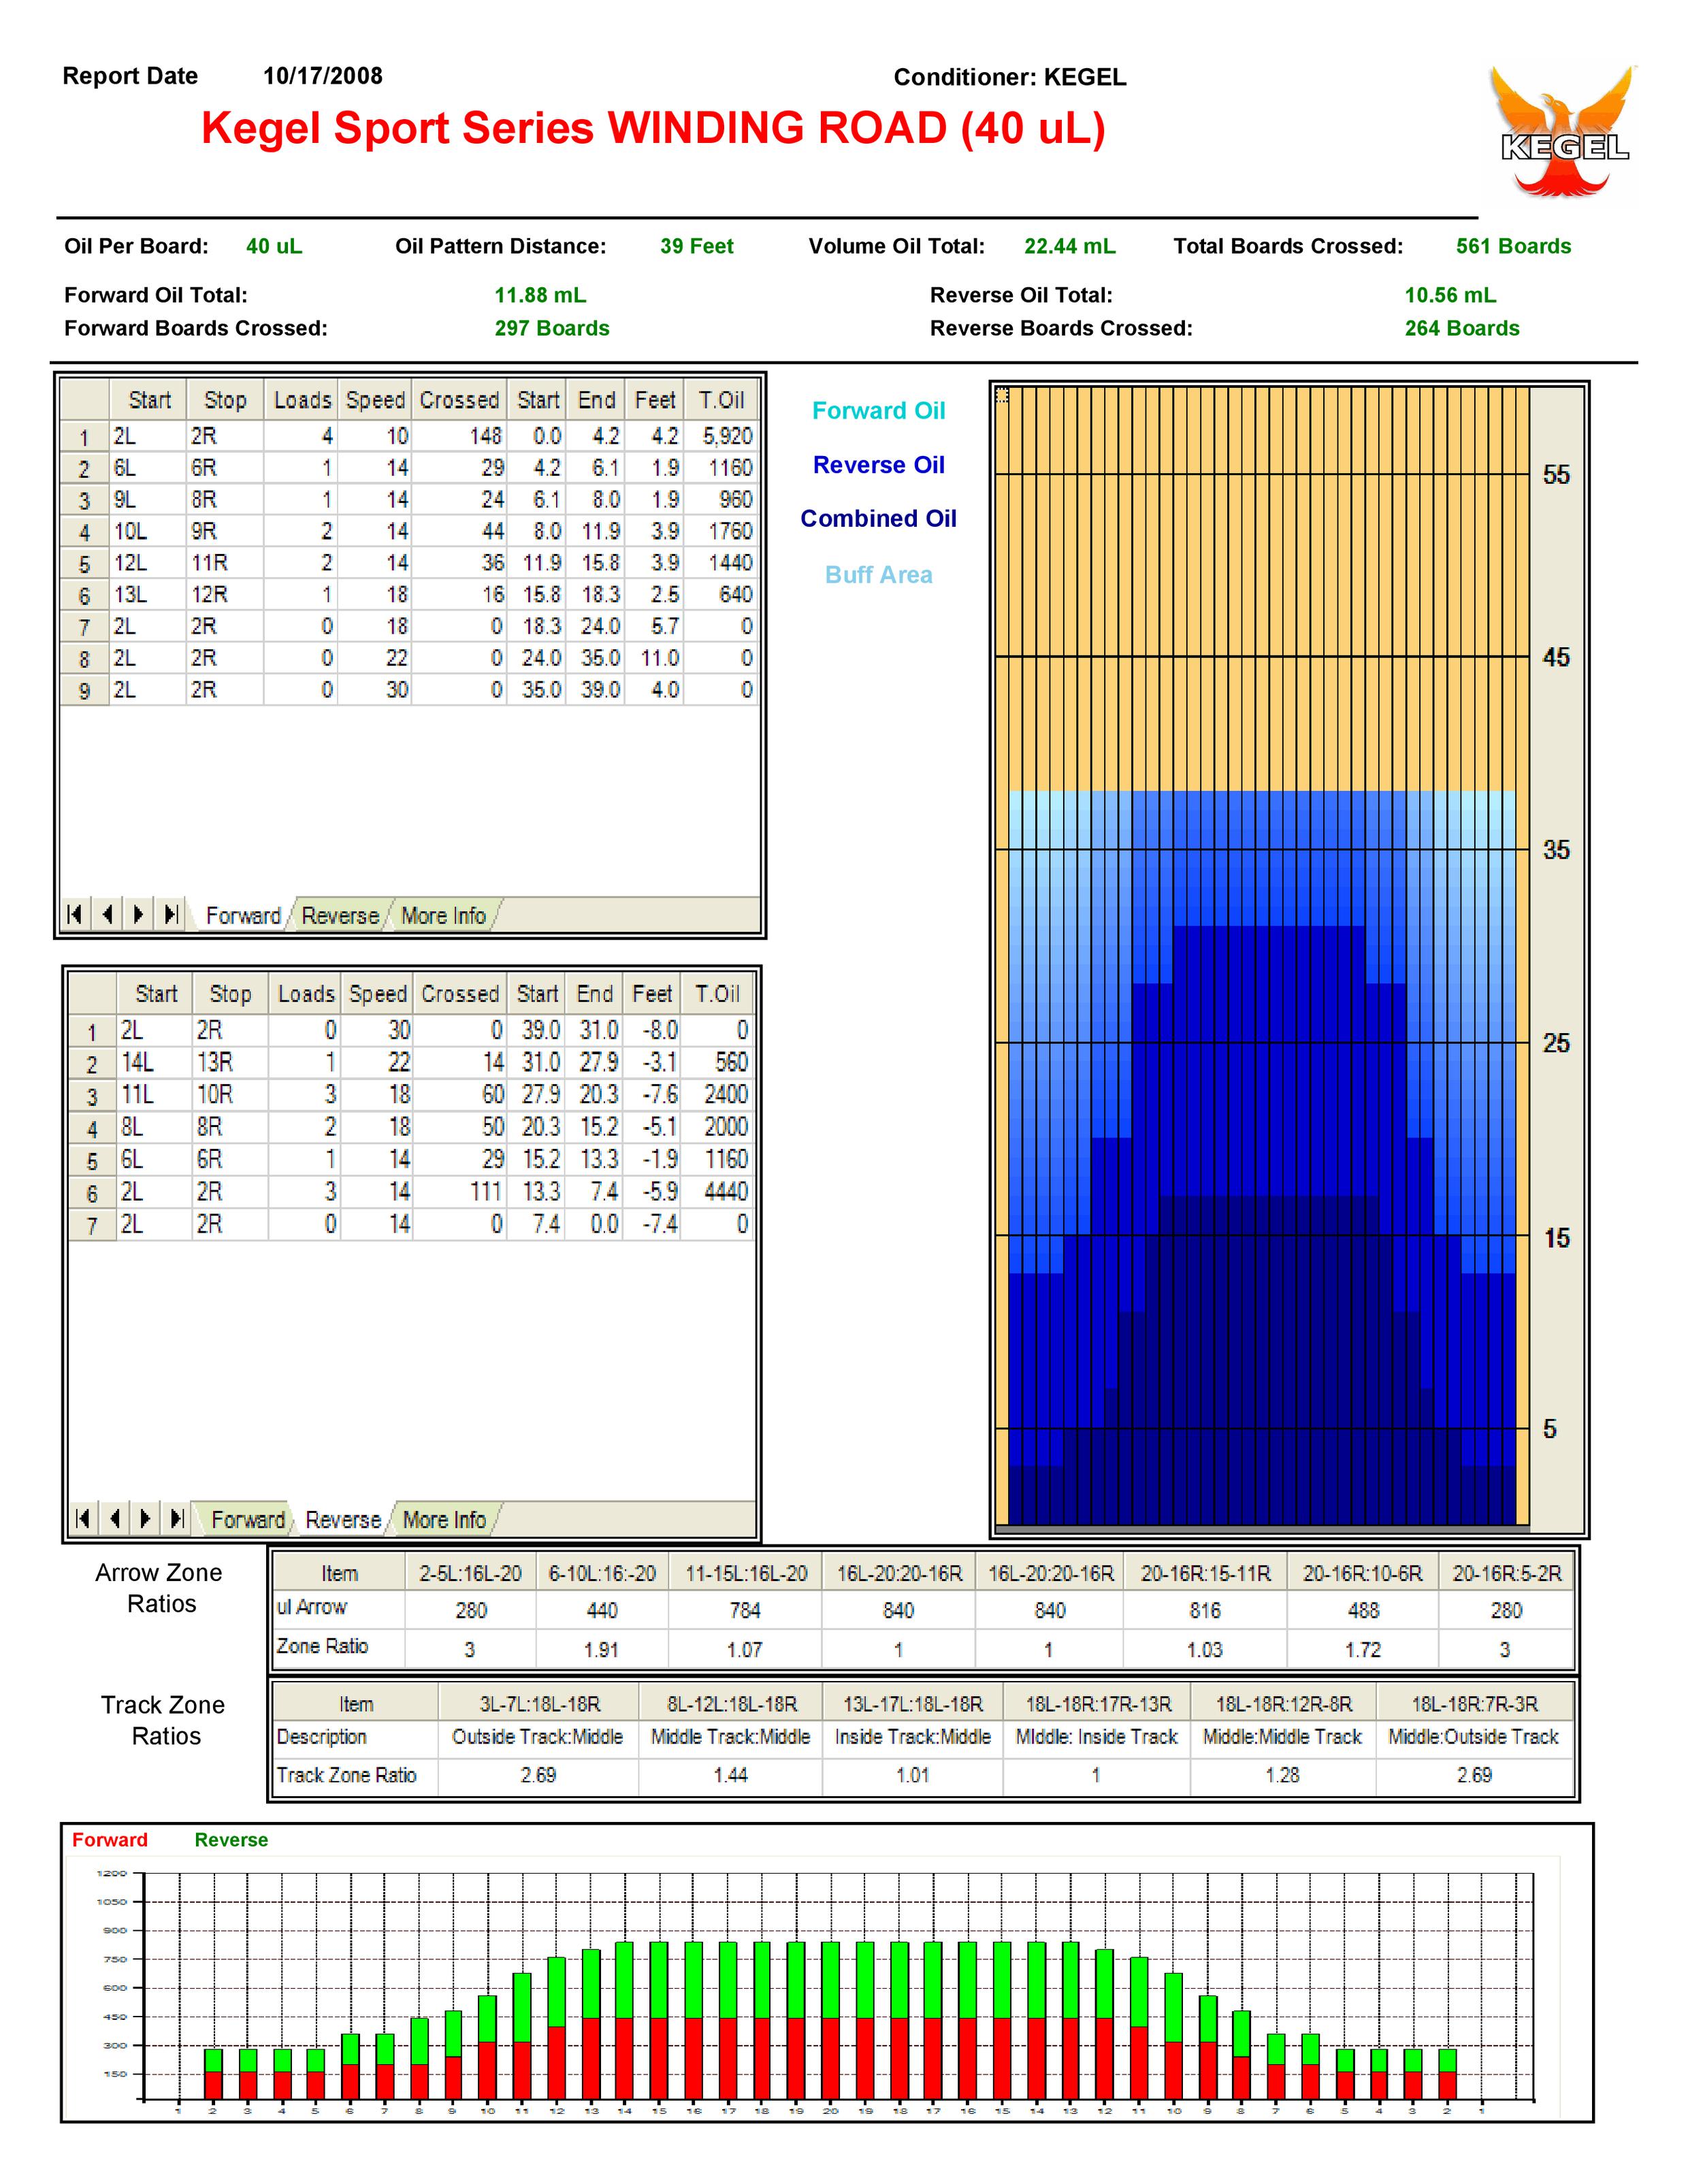1688x2184 pixels.
Task: Open Reverse tab in lower table panel
Action: [343, 1519]
